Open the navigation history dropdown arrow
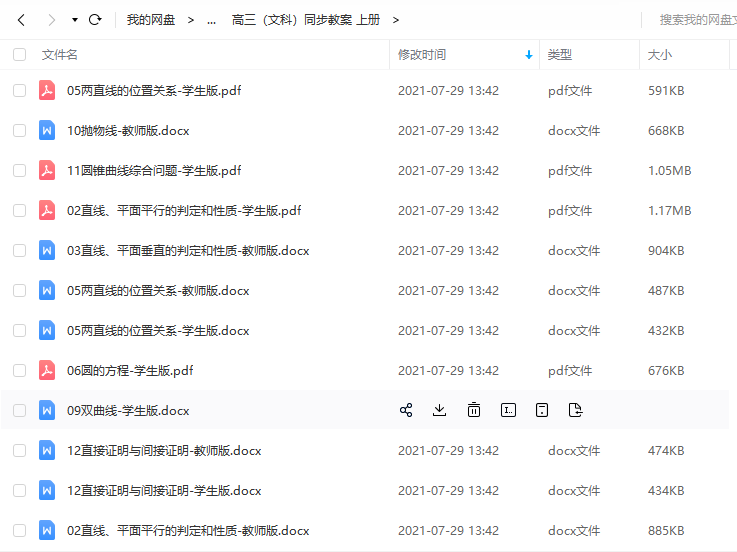The width and height of the screenshot is (737, 552). pyautogui.click(x=75, y=20)
